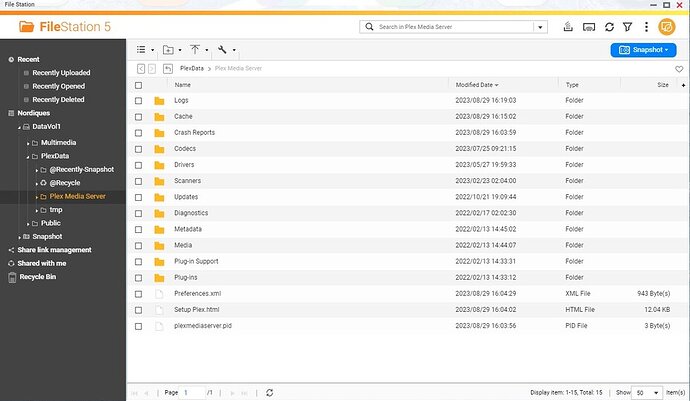This screenshot has width=690, height=401.
Task: Expand the Public tree node
Action: [x=28, y=224]
